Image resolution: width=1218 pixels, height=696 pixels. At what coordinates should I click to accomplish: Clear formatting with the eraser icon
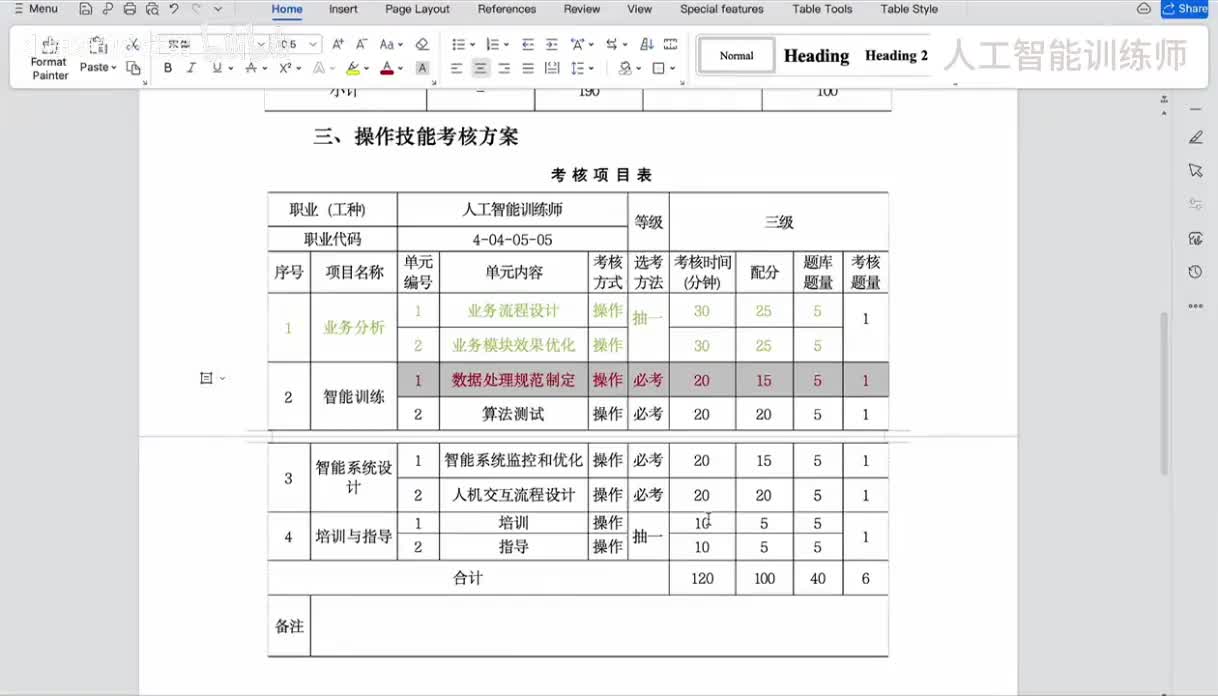pos(422,44)
